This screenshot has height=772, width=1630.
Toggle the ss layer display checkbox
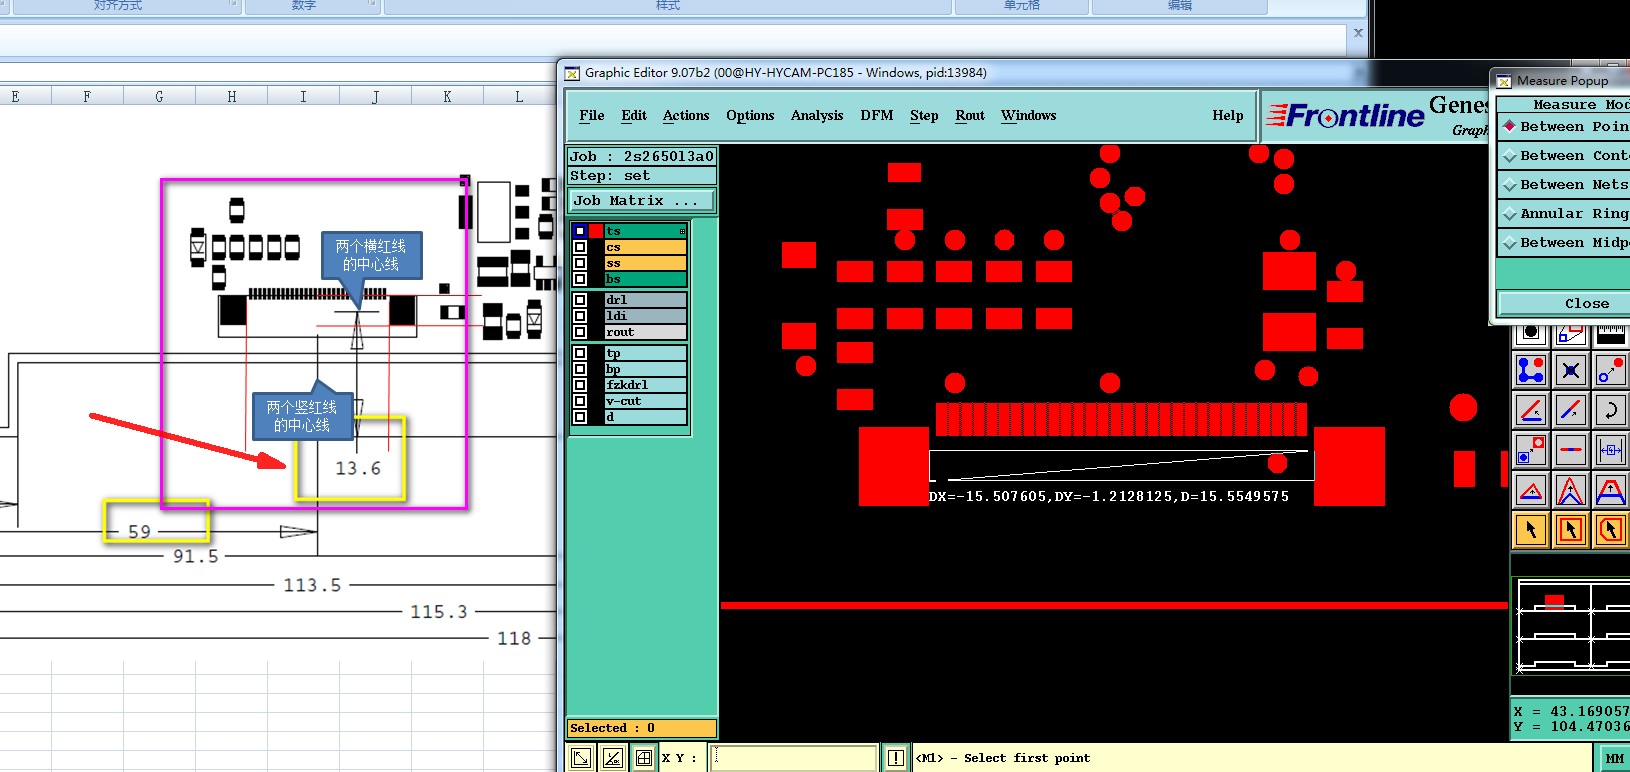click(580, 263)
